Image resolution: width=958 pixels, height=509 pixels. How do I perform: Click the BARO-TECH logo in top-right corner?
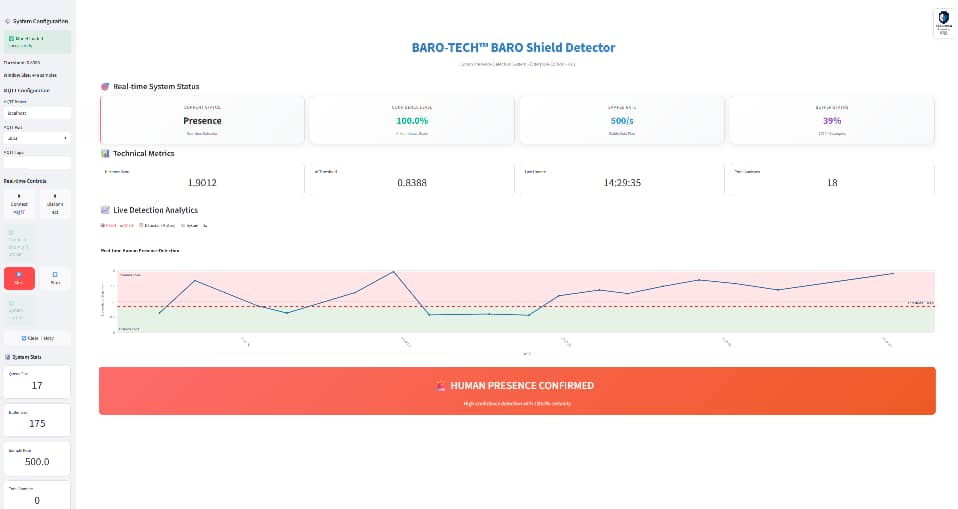pos(942,23)
